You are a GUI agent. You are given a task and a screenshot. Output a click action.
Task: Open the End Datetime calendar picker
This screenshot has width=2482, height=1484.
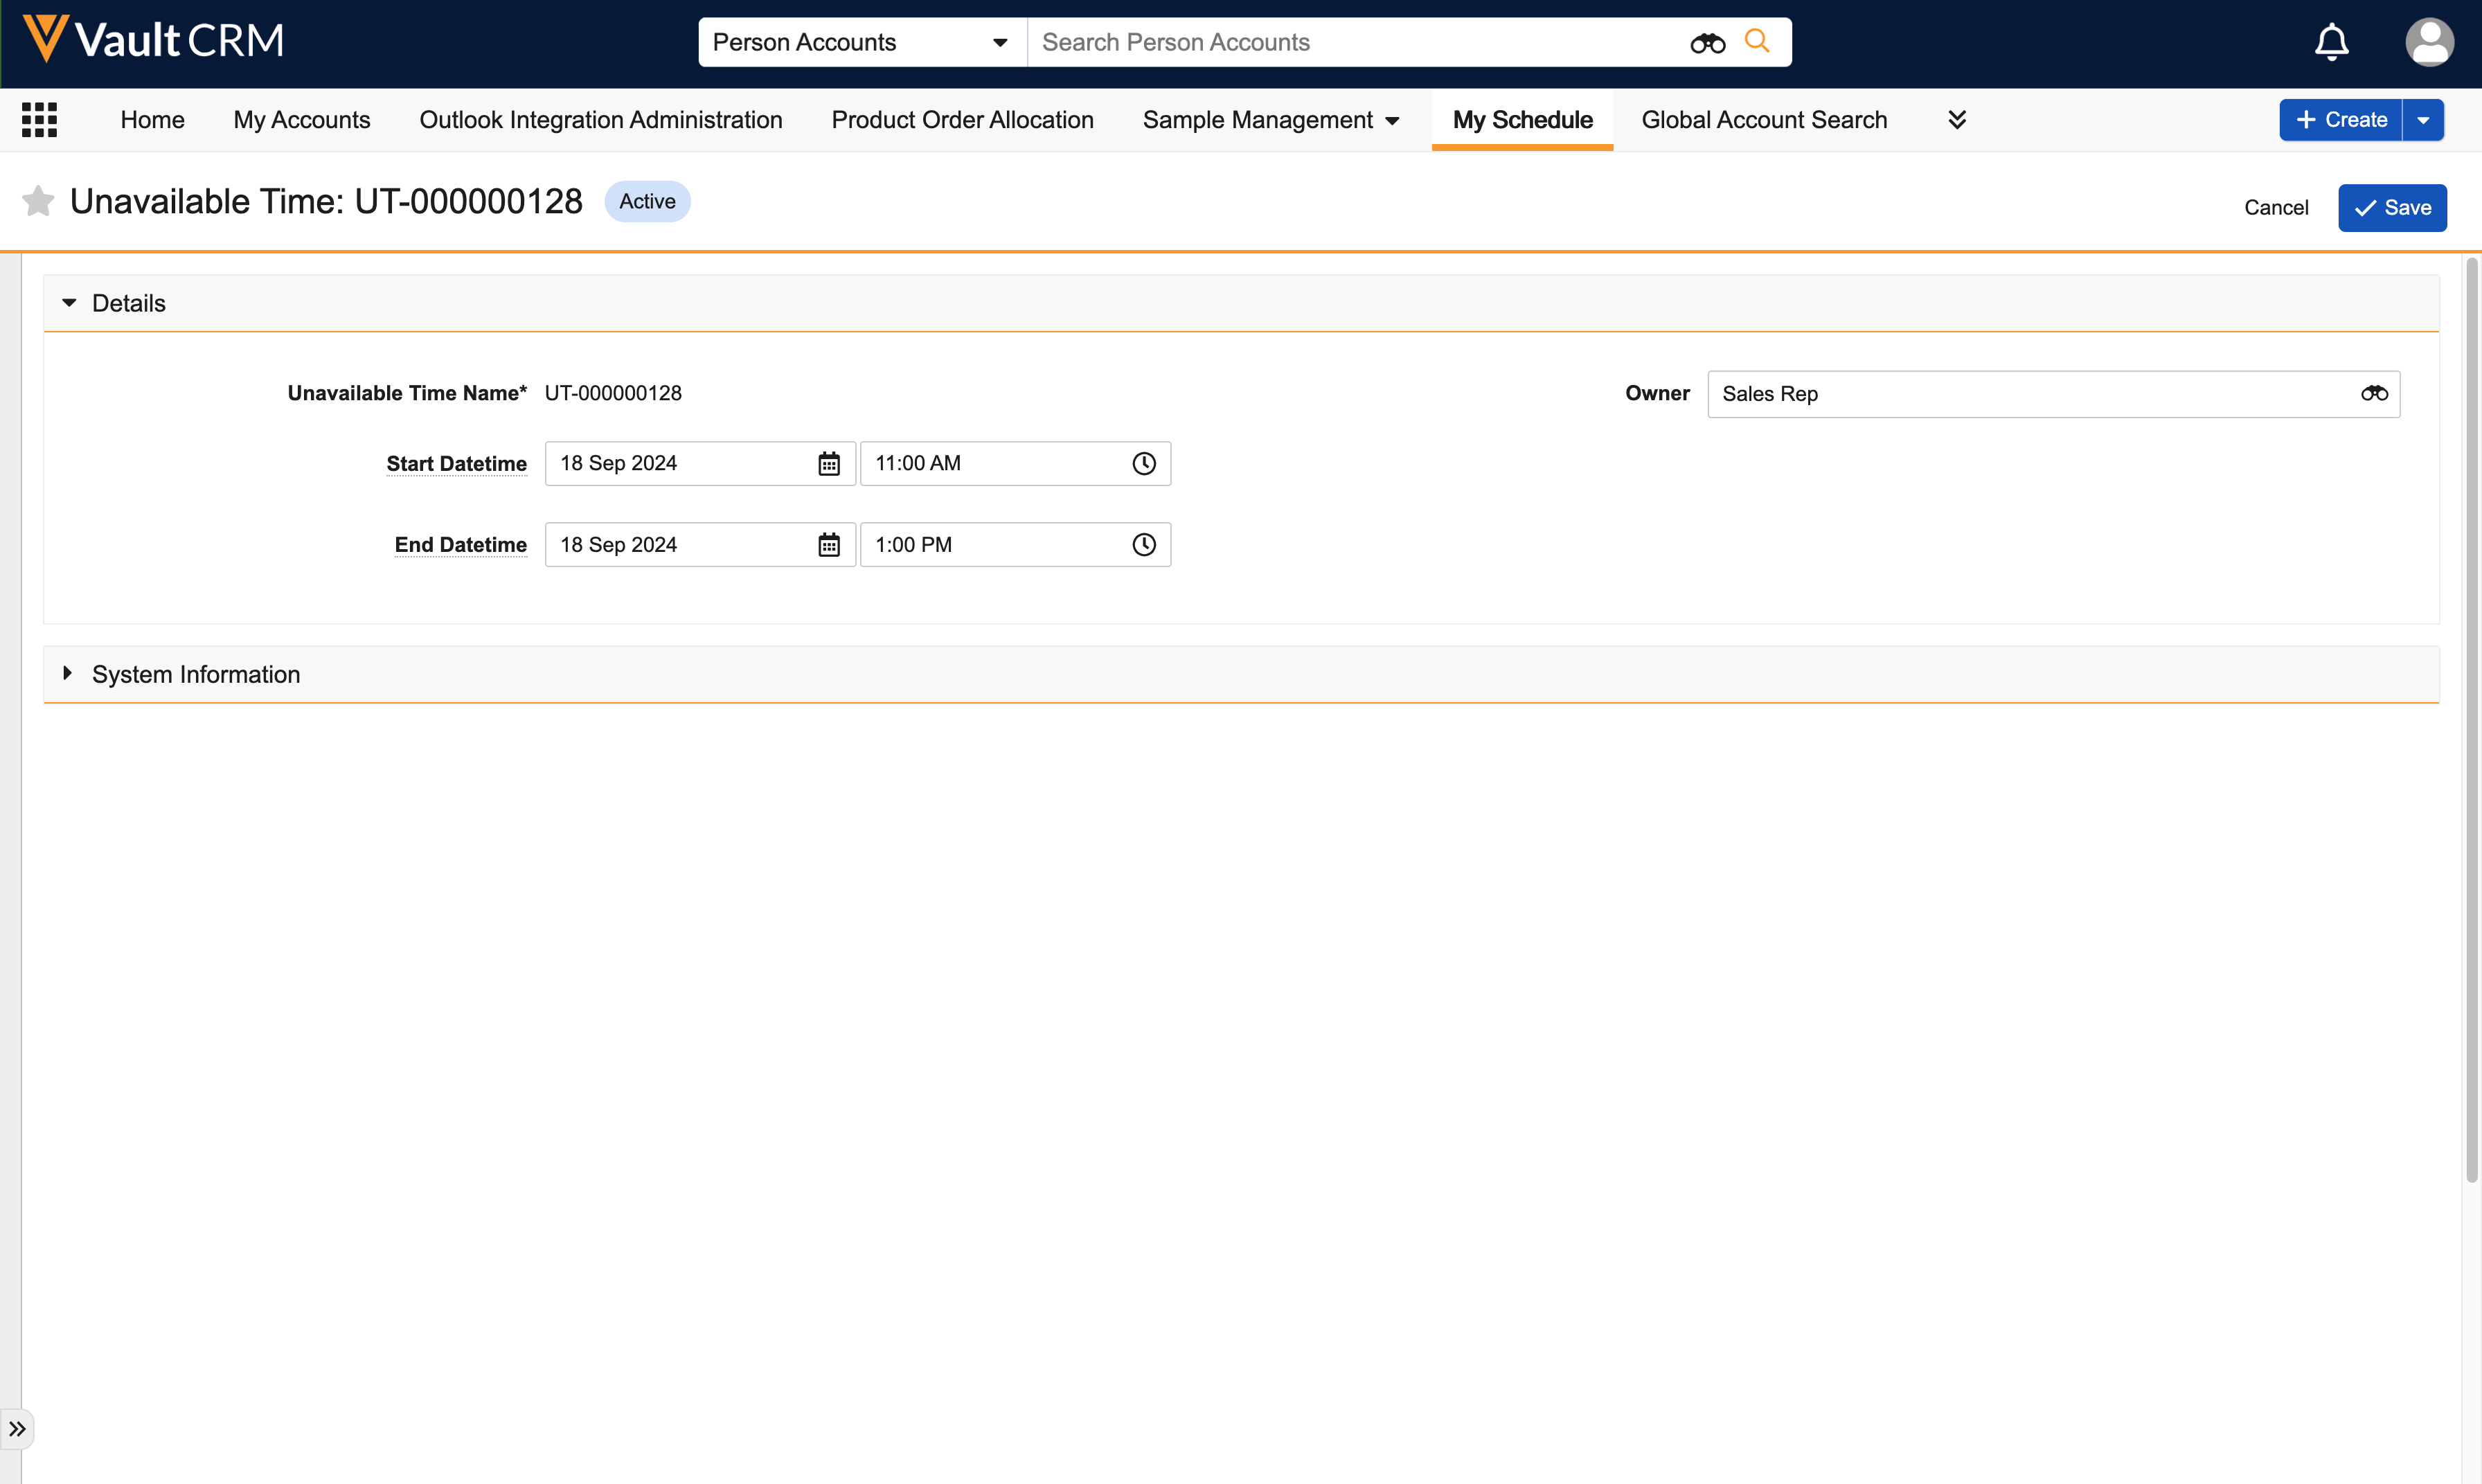829,545
